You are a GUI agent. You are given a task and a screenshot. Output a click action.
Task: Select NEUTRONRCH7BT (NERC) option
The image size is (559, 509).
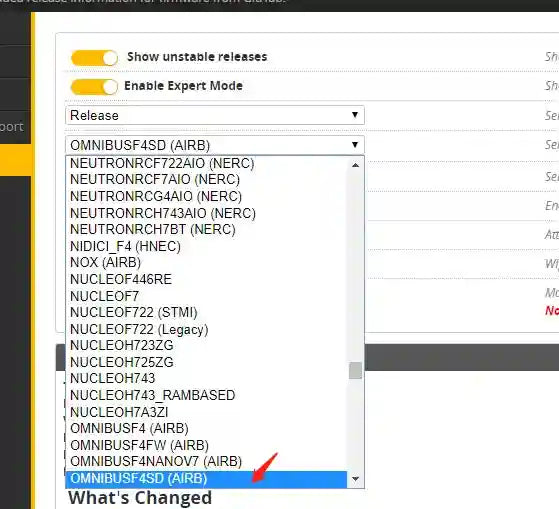[x=206, y=230]
